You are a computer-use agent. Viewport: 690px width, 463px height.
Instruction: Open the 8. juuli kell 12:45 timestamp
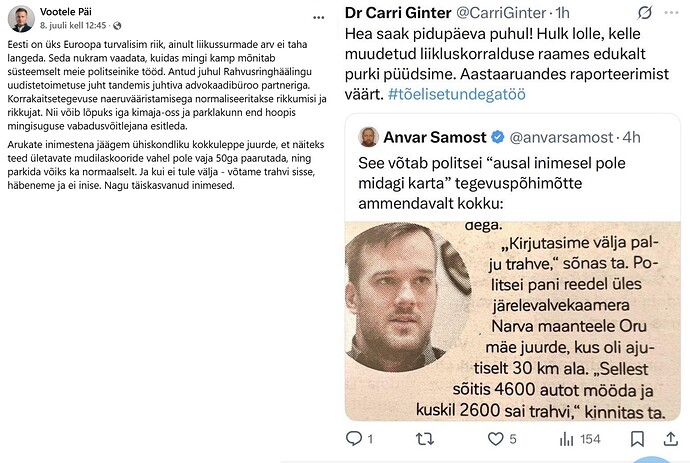(73, 26)
